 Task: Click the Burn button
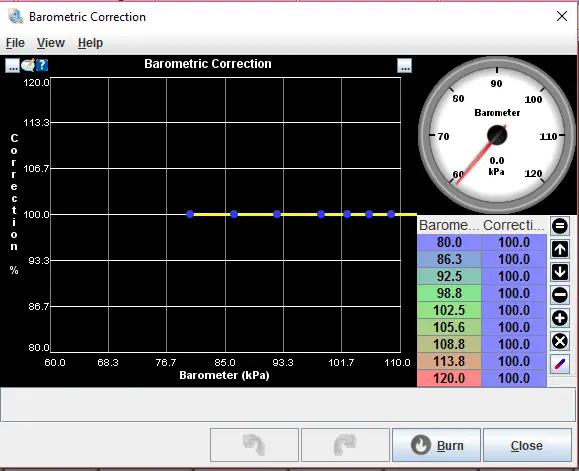pos(436,445)
